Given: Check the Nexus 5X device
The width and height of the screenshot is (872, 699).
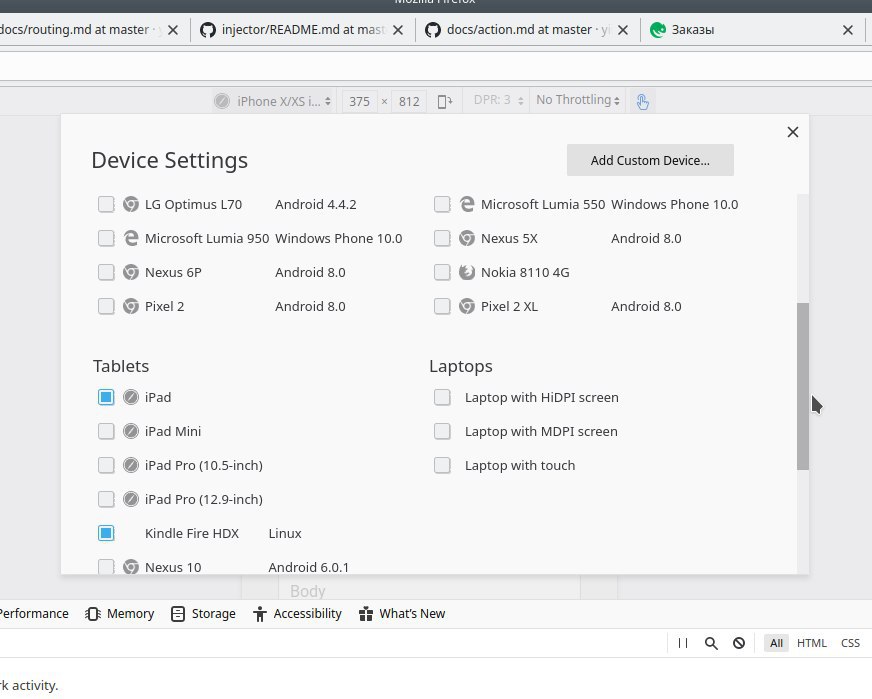Looking at the screenshot, I should tap(442, 238).
